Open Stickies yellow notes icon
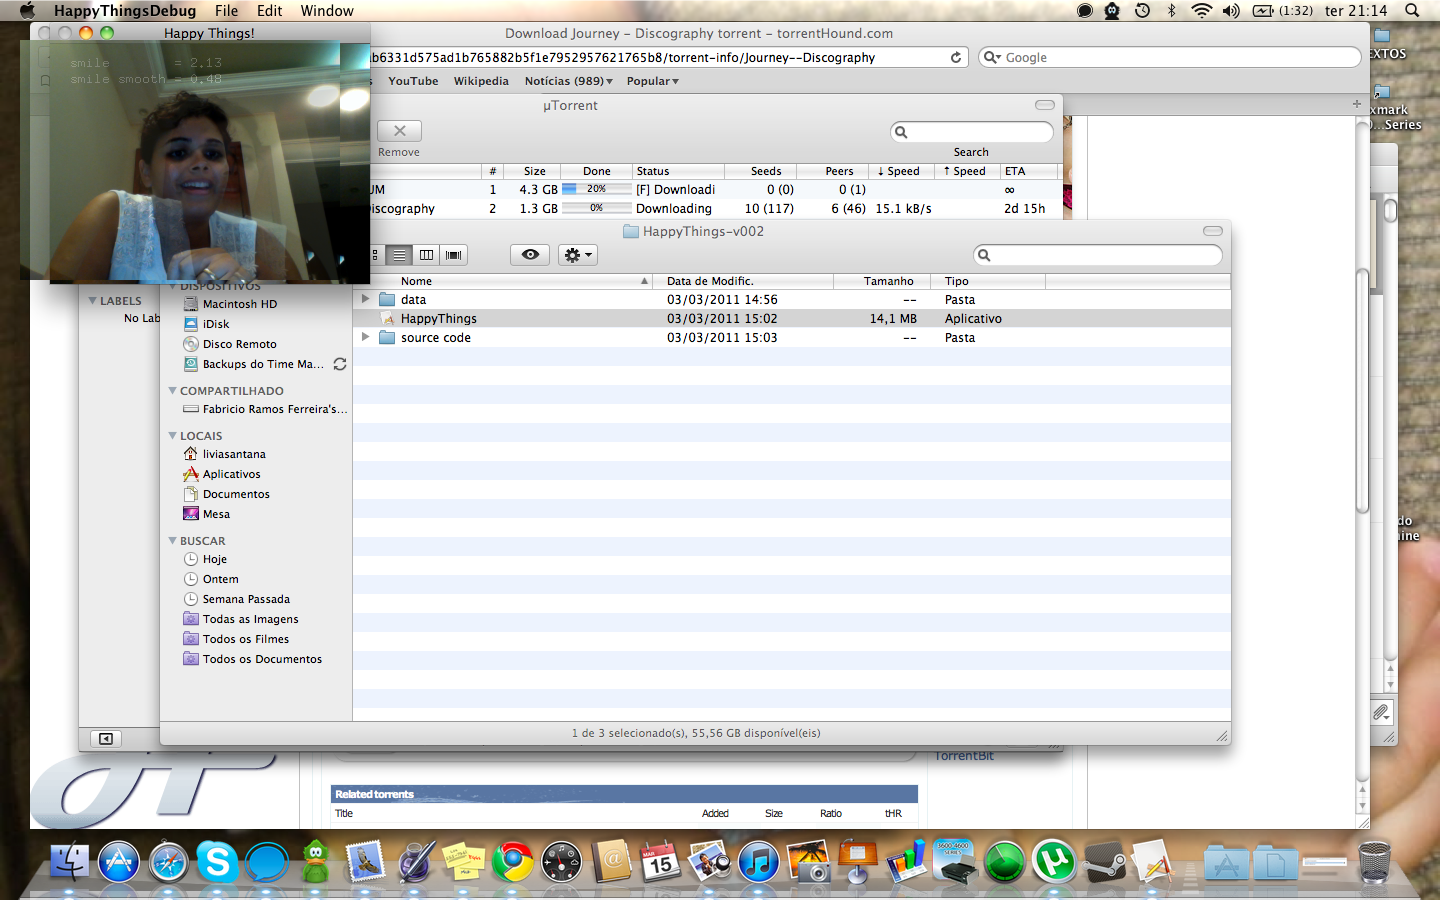Screen dimensions: 1440x900 point(463,861)
